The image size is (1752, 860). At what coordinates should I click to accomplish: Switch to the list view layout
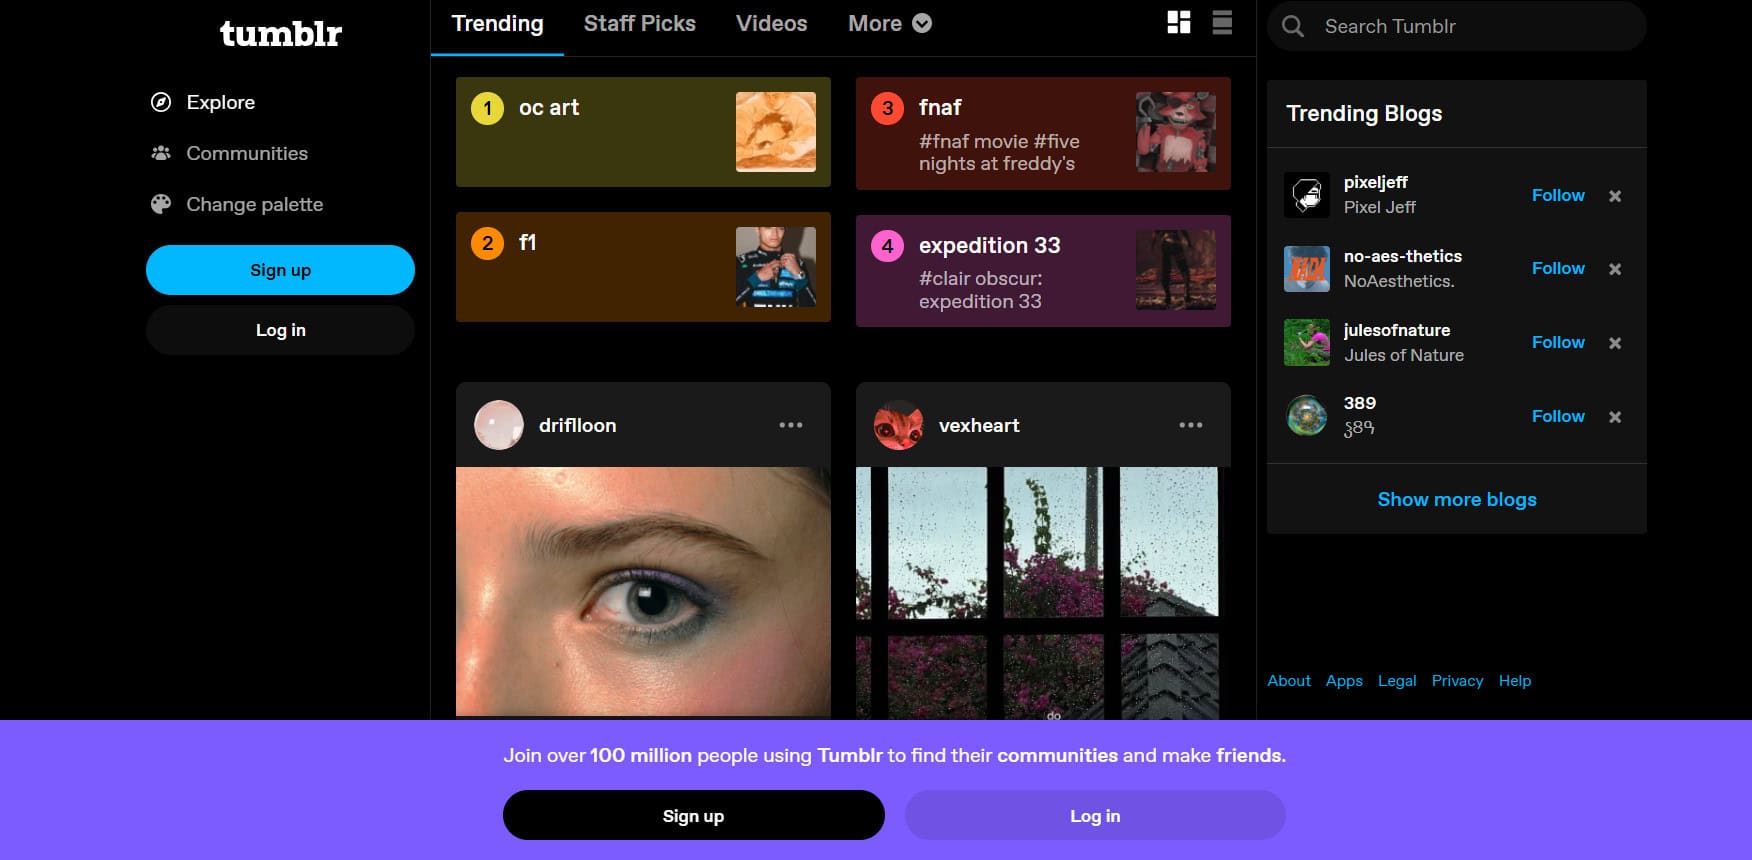[x=1222, y=23]
